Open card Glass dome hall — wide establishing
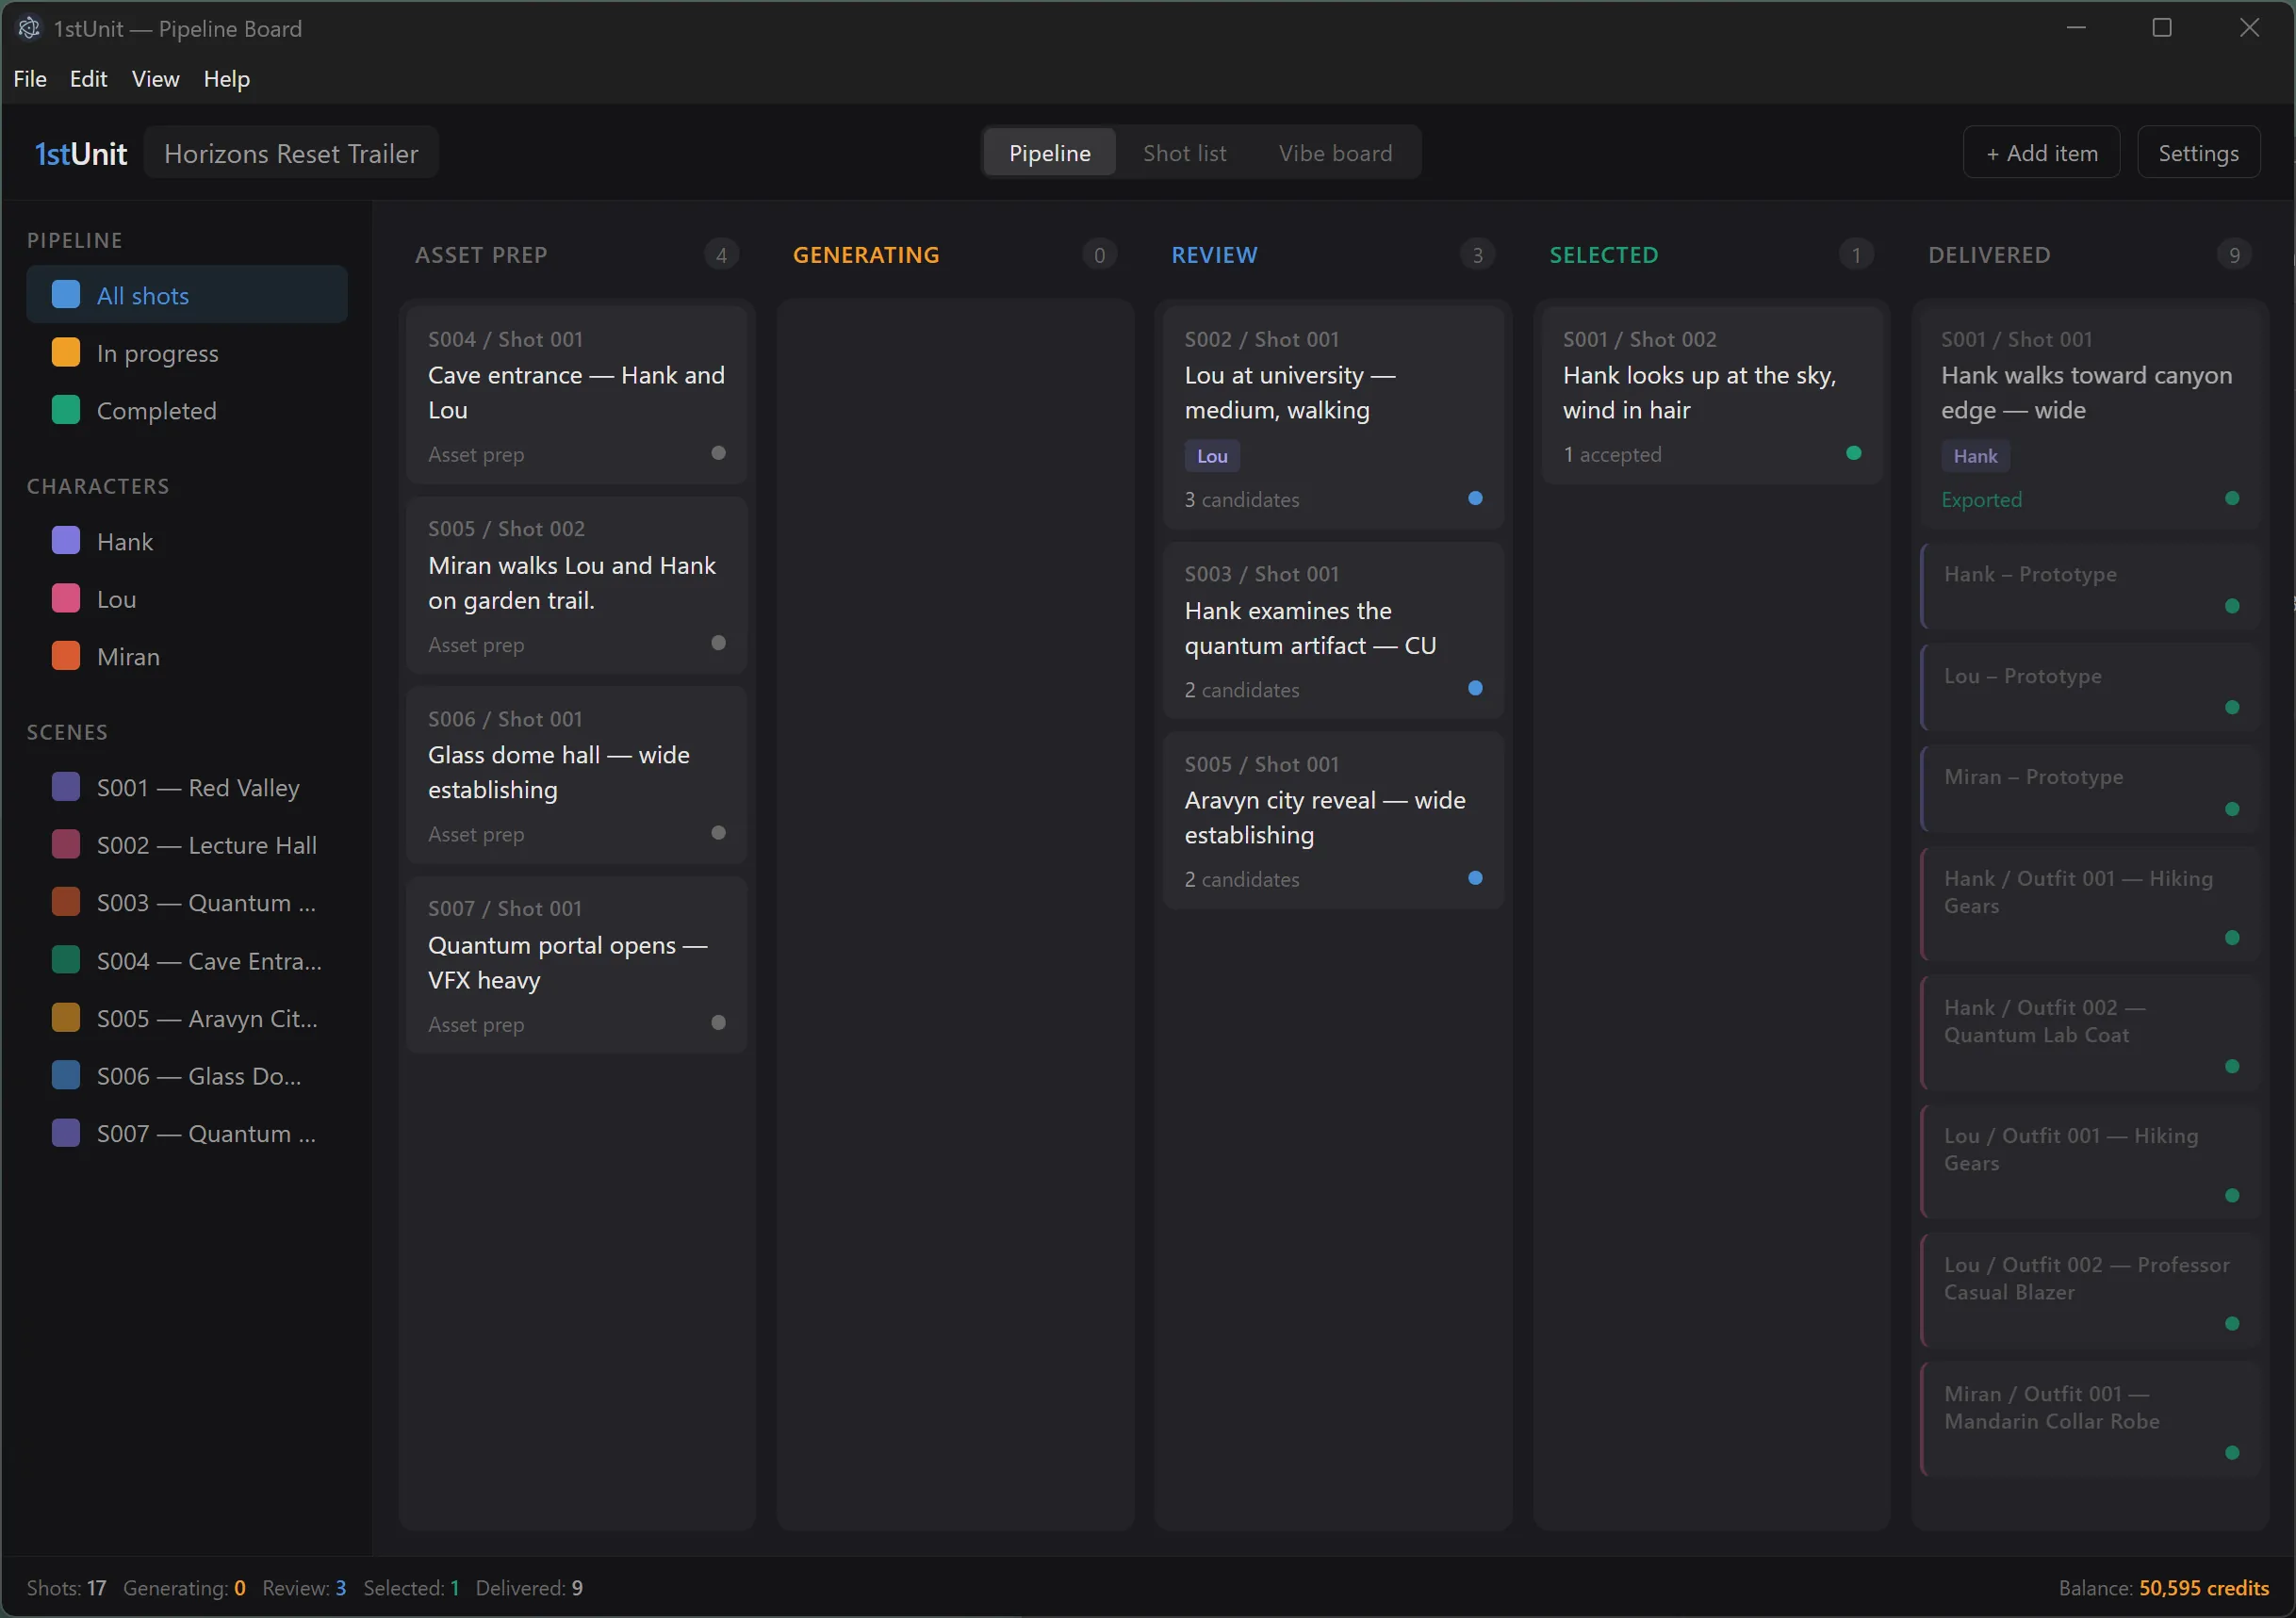2296x1618 pixels. [x=577, y=775]
